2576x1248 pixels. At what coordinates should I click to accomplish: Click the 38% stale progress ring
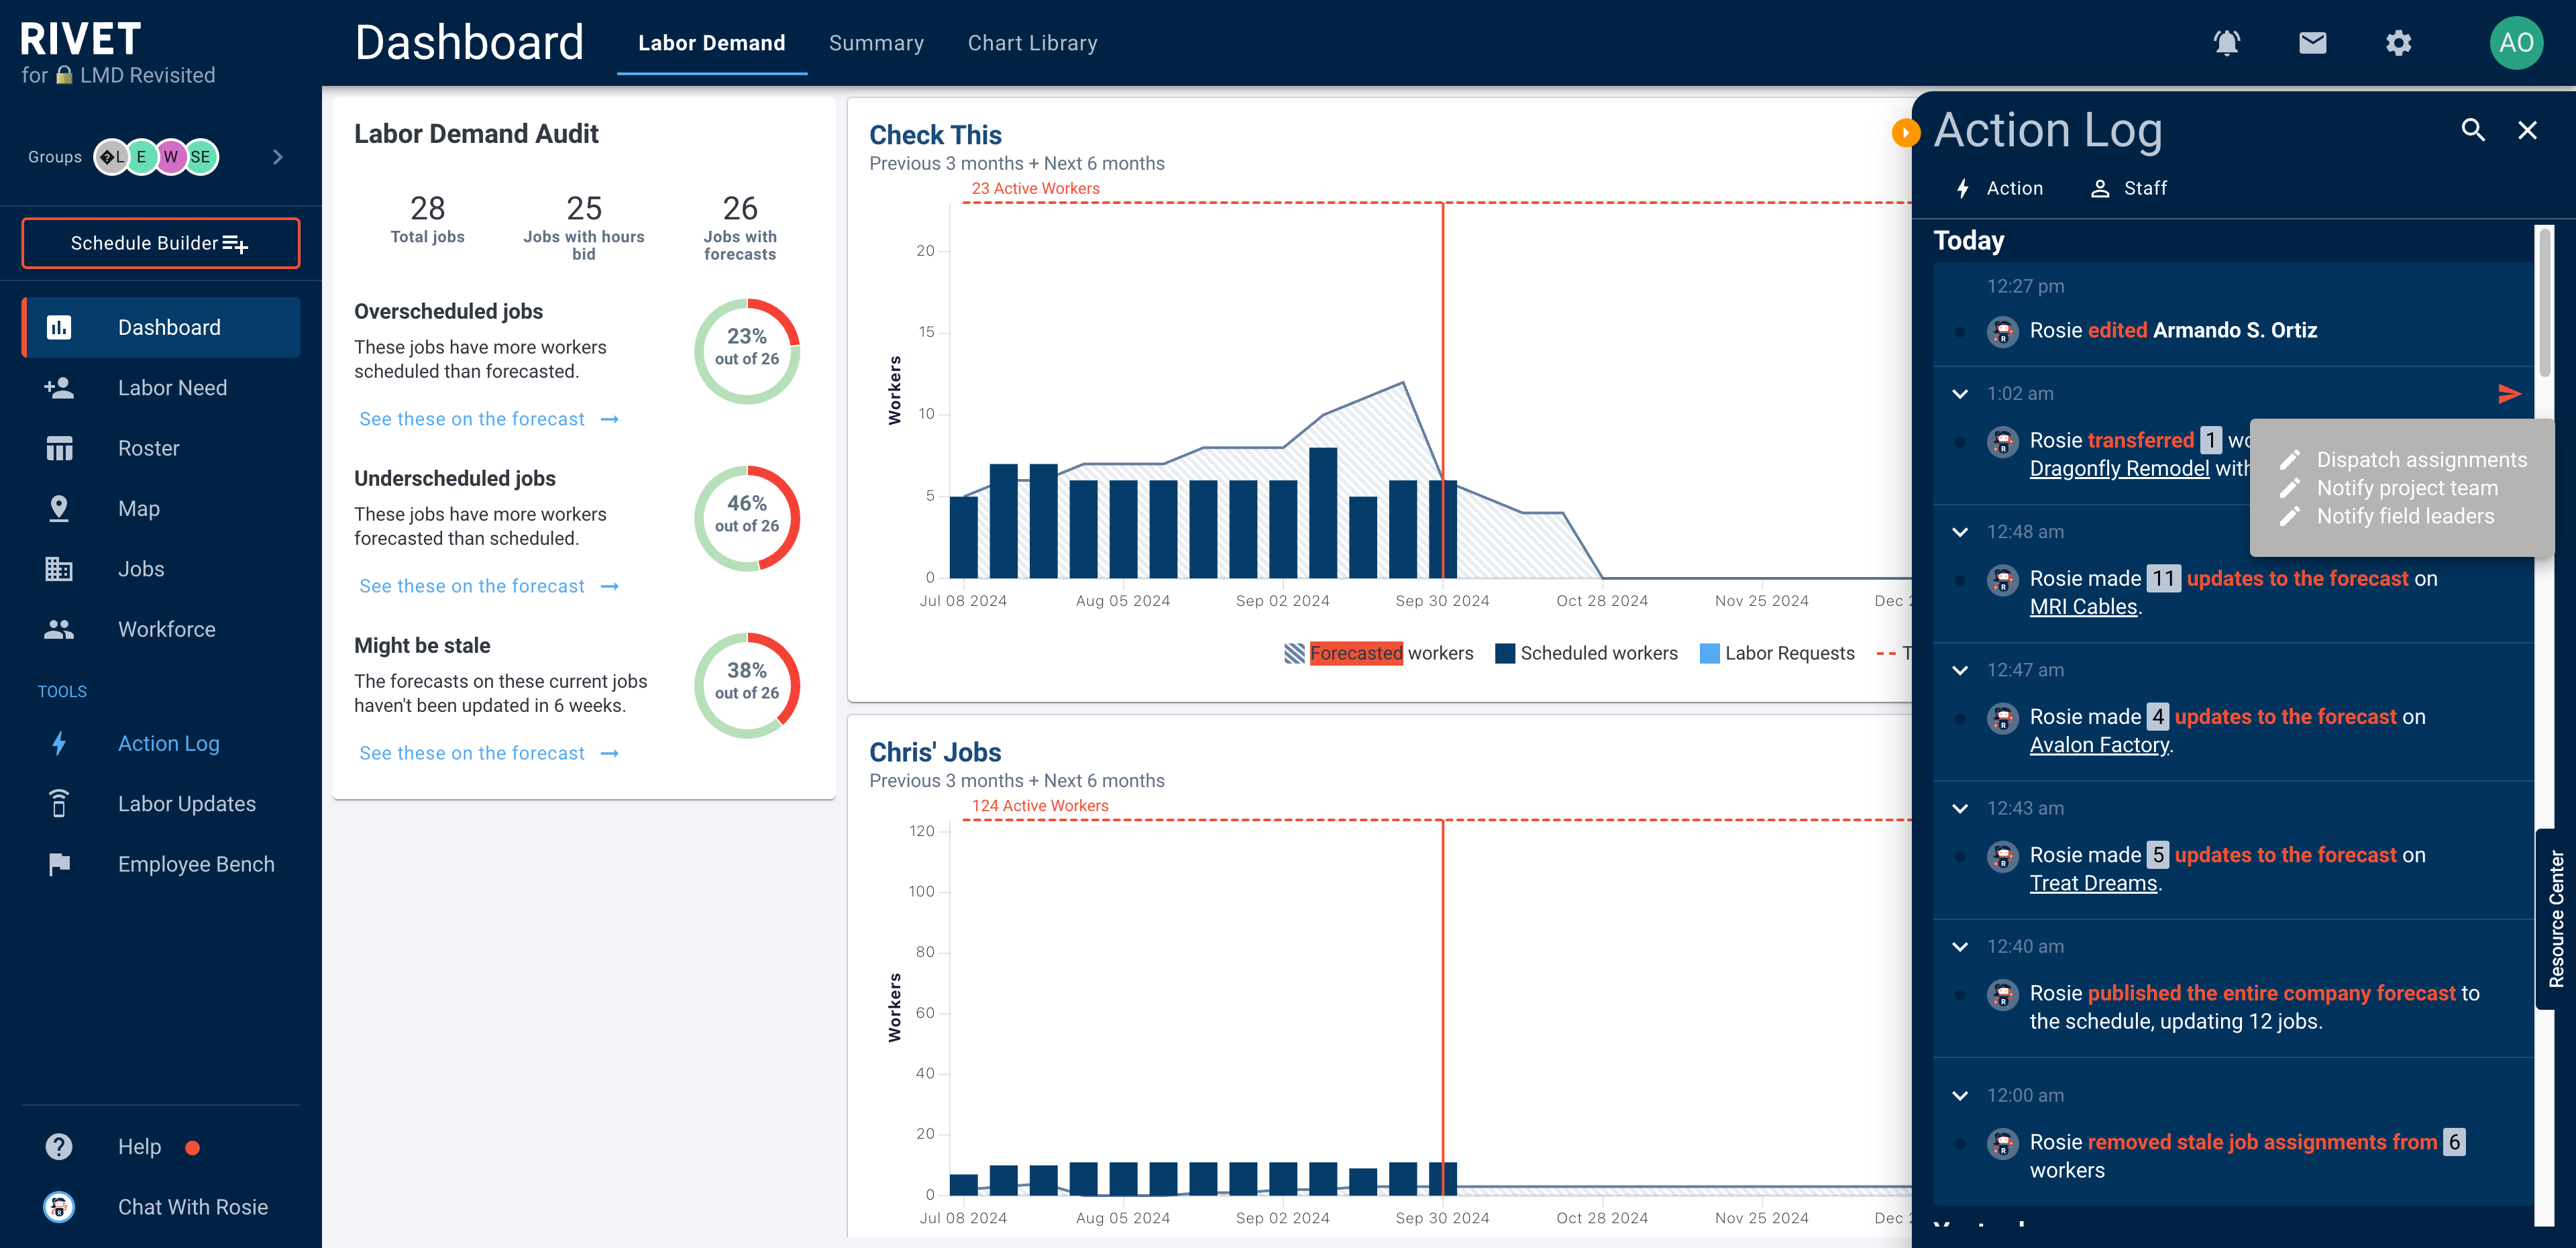(747, 685)
